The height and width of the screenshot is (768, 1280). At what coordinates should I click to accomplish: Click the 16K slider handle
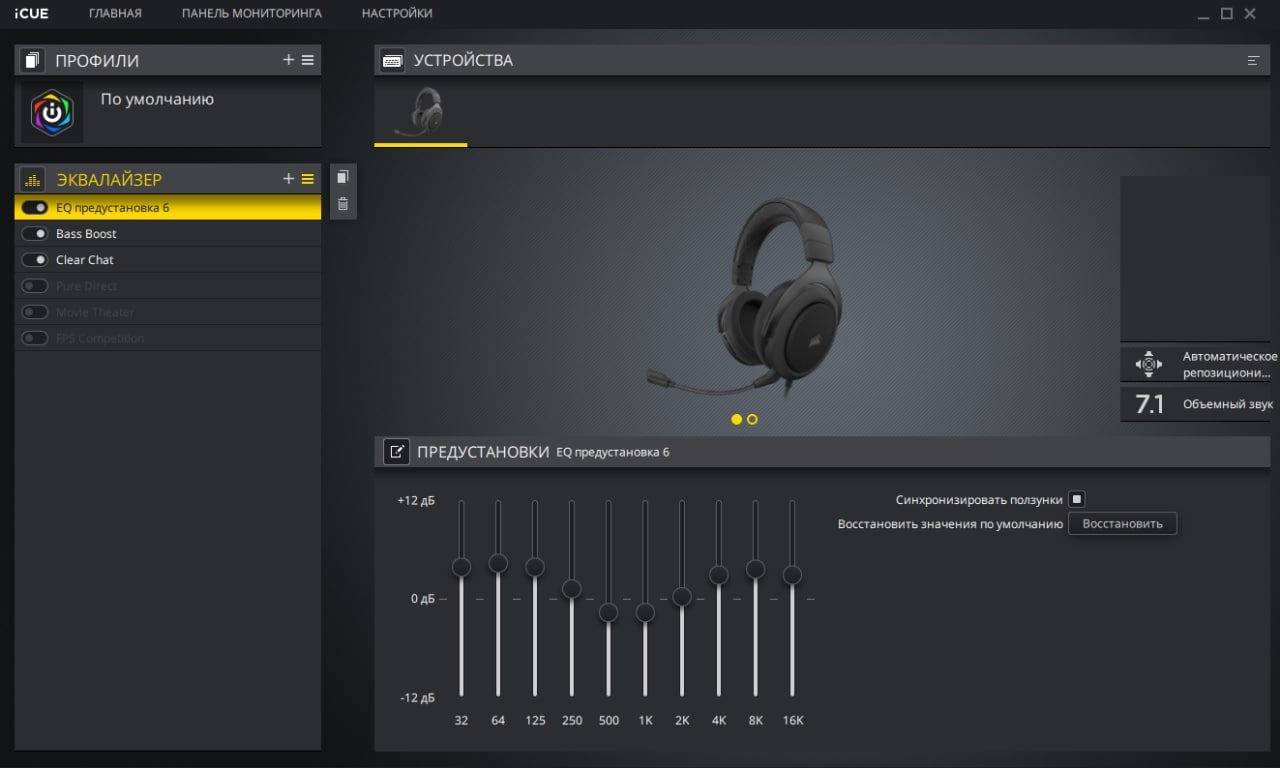point(792,575)
